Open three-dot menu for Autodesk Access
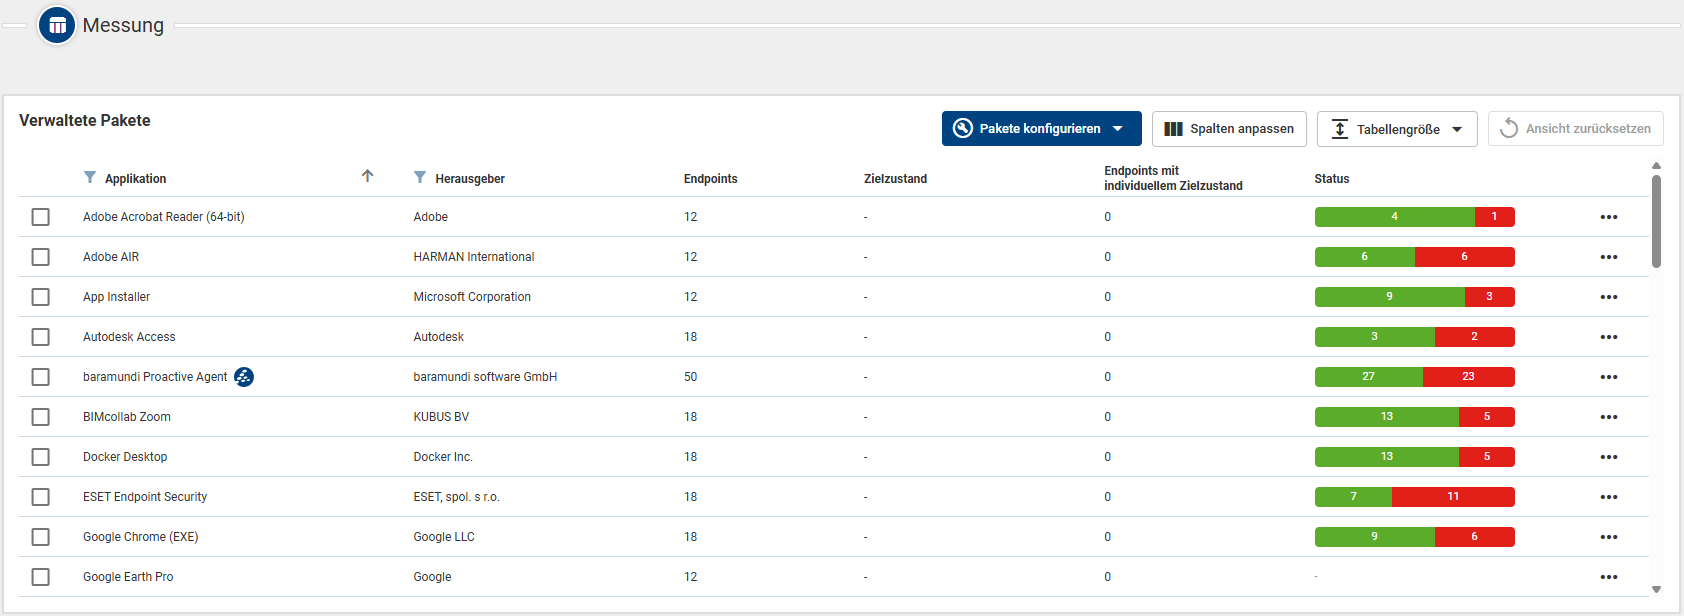 (1608, 337)
